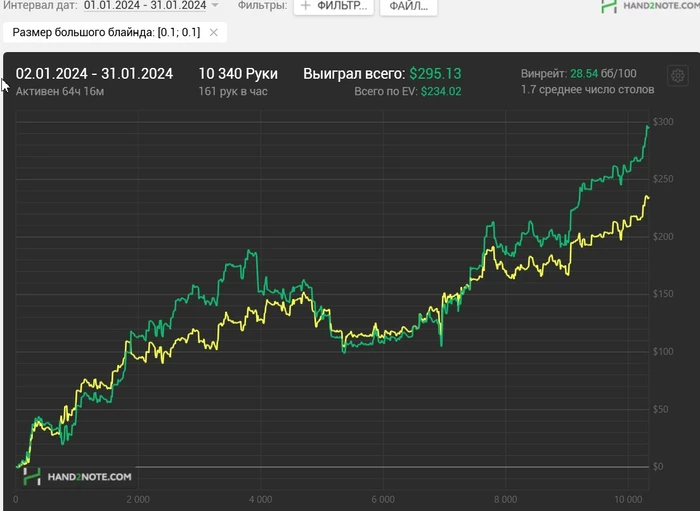This screenshot has height=511, width=700.
Task: Click the 6 000 hands axis label
Action: pos(383,499)
